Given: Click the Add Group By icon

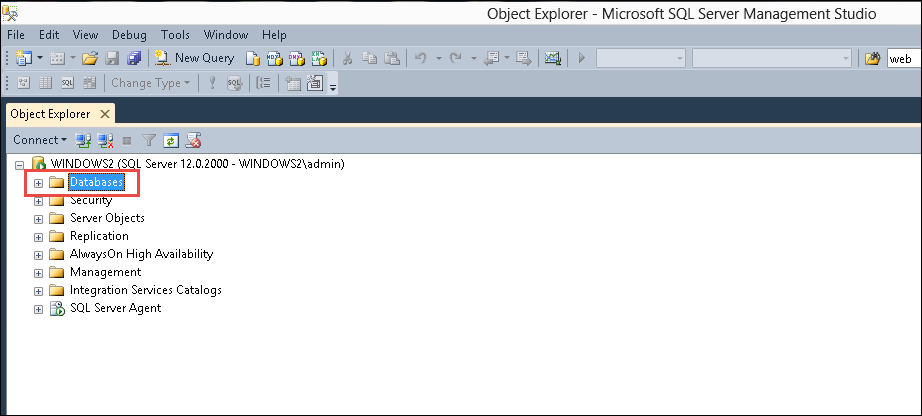Looking at the screenshot, I should [x=263, y=83].
